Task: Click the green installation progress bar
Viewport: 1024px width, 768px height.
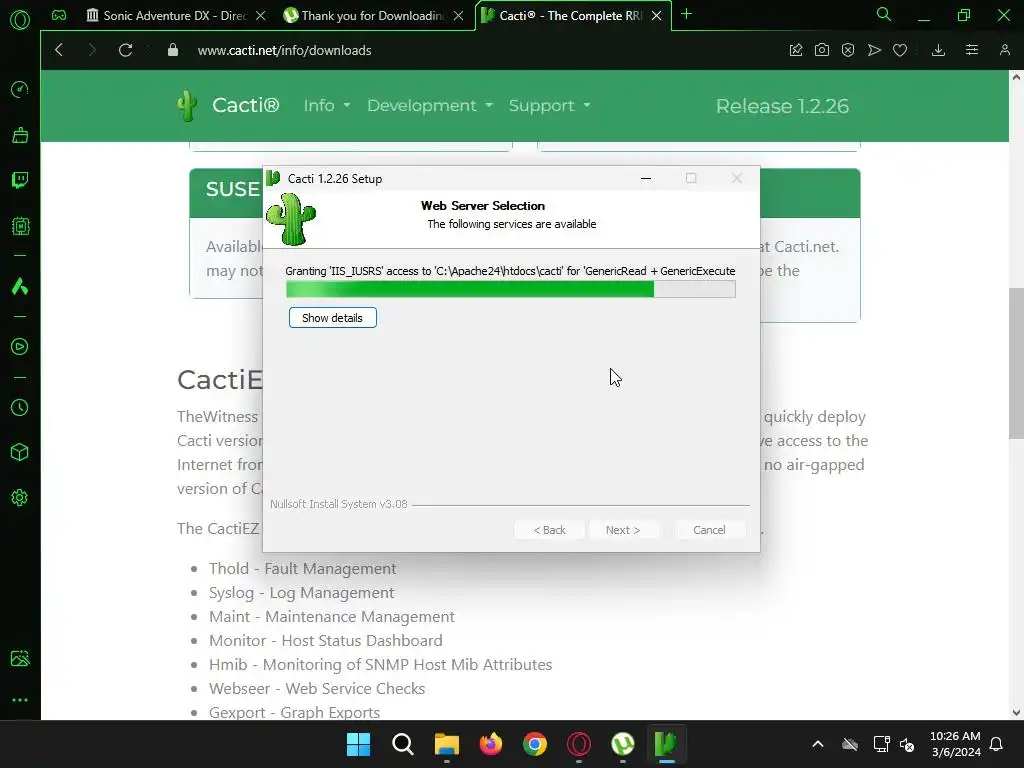Action: pos(511,289)
